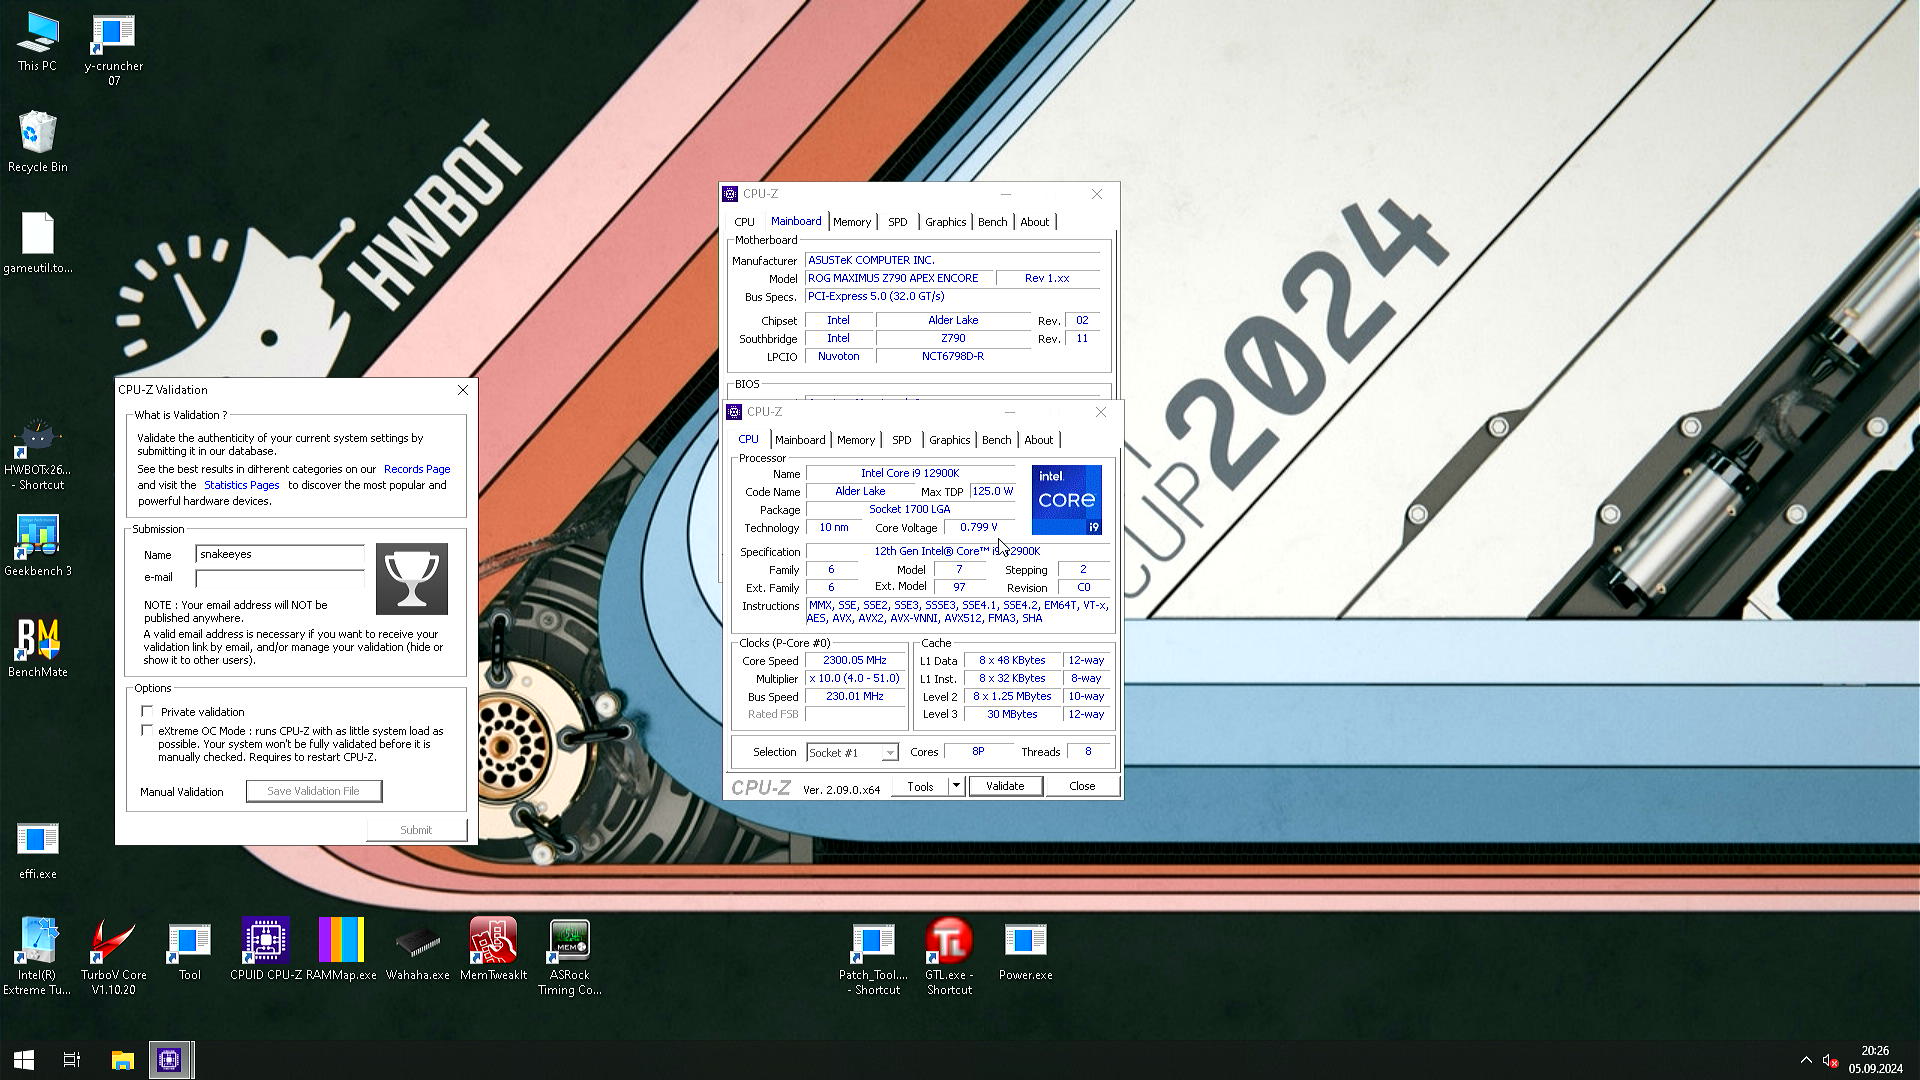Open the Recycle Bin

(x=37, y=141)
